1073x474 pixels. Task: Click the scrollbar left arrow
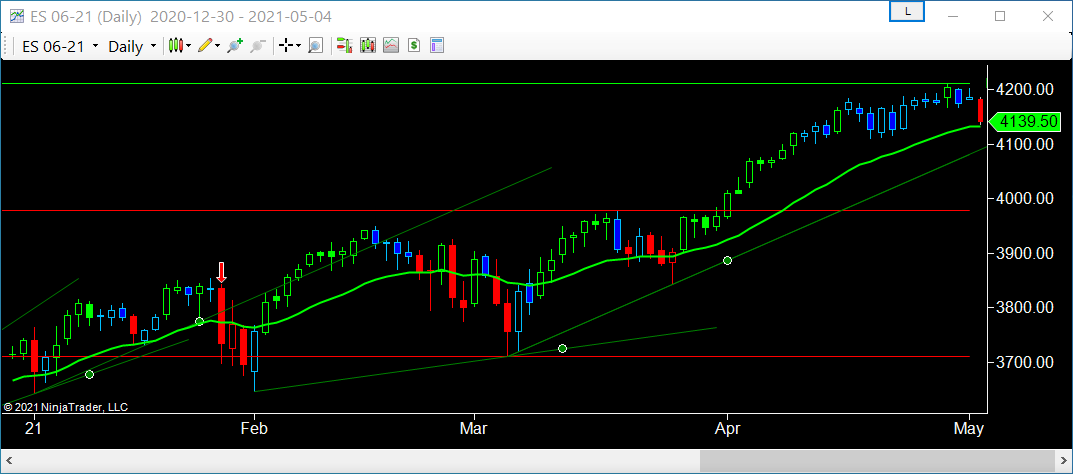coord(8,460)
